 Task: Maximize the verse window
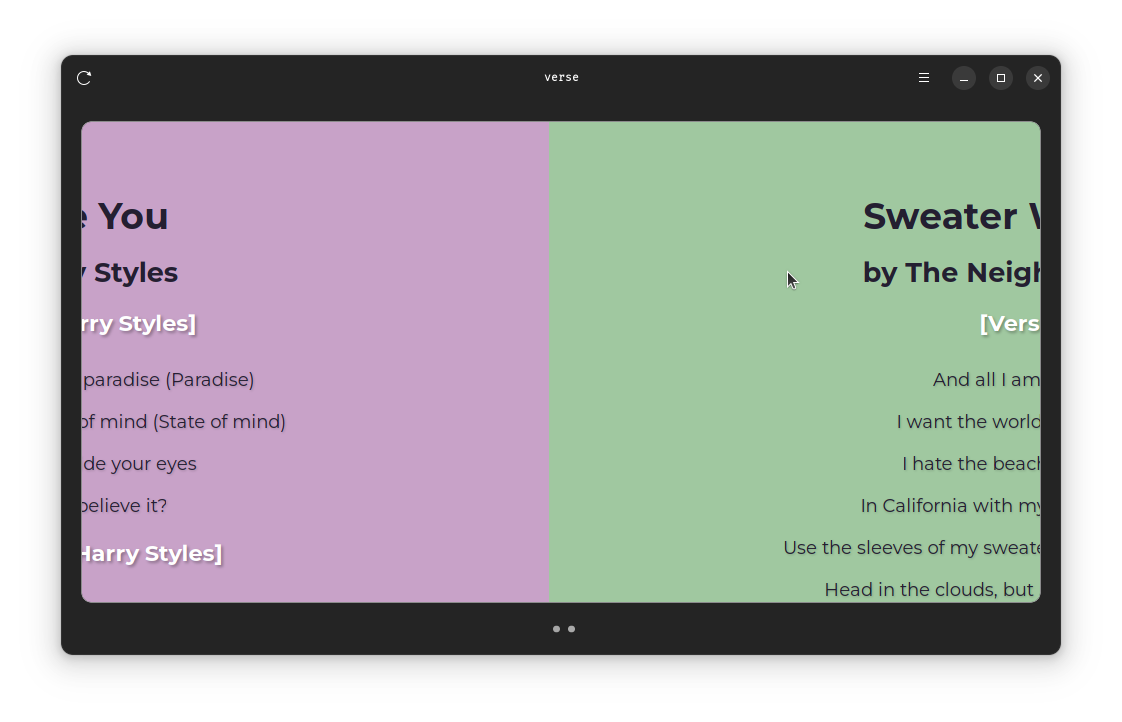(x=1001, y=78)
